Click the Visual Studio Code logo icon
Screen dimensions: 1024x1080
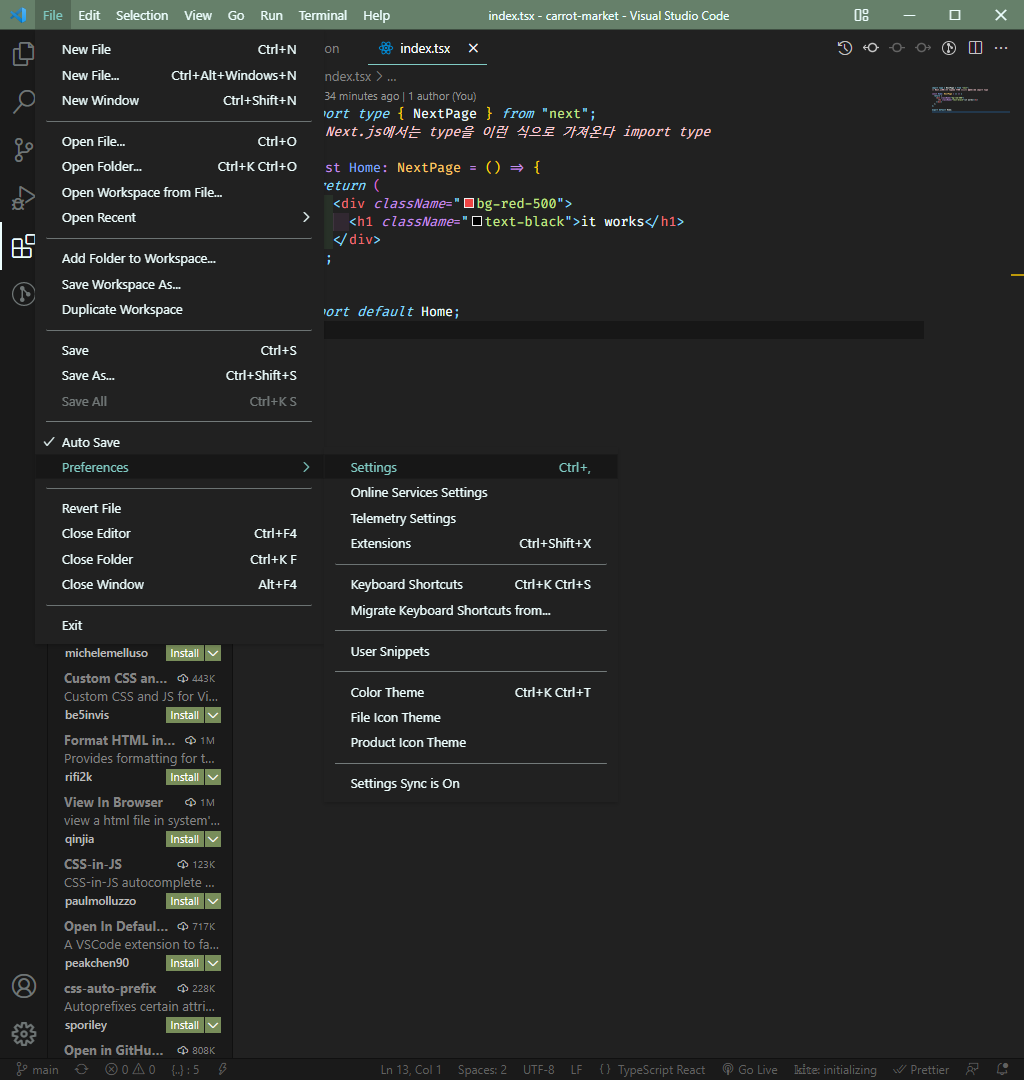coord(18,15)
